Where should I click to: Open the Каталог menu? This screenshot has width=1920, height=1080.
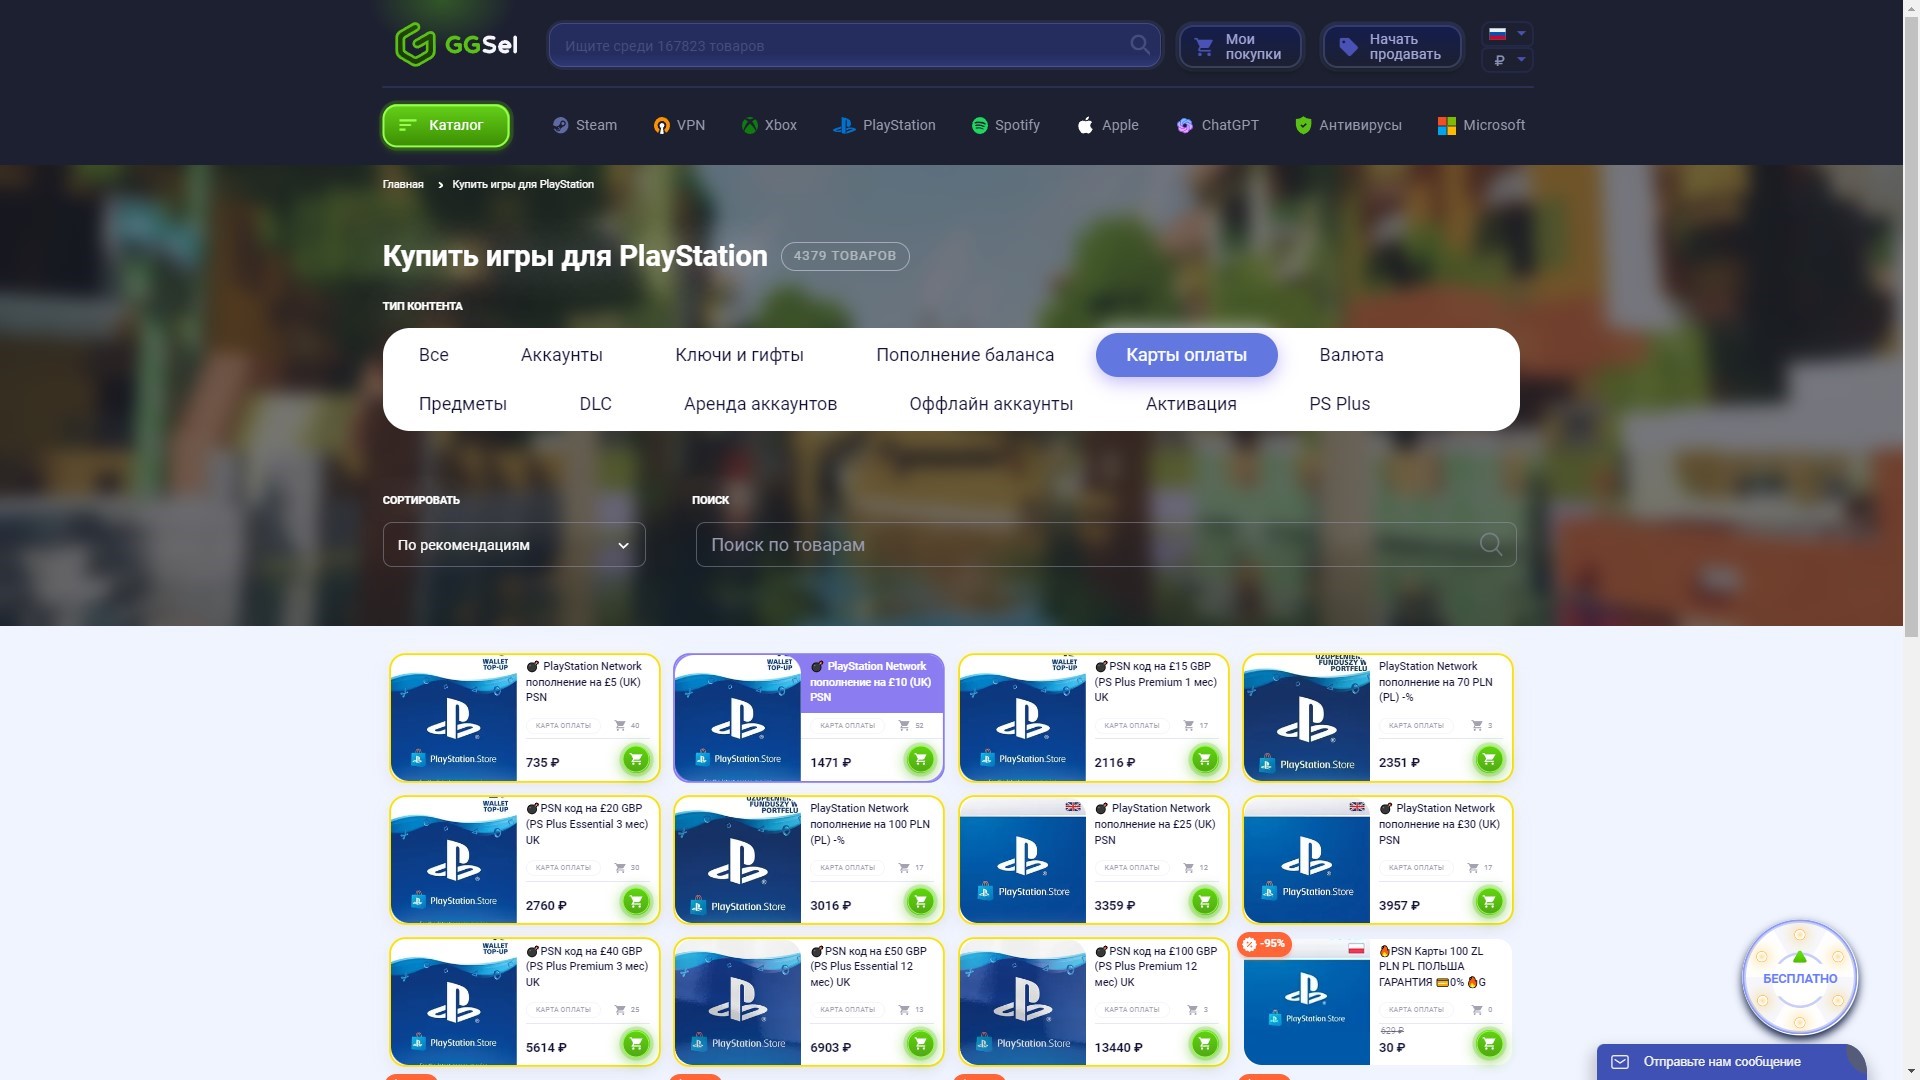click(446, 125)
